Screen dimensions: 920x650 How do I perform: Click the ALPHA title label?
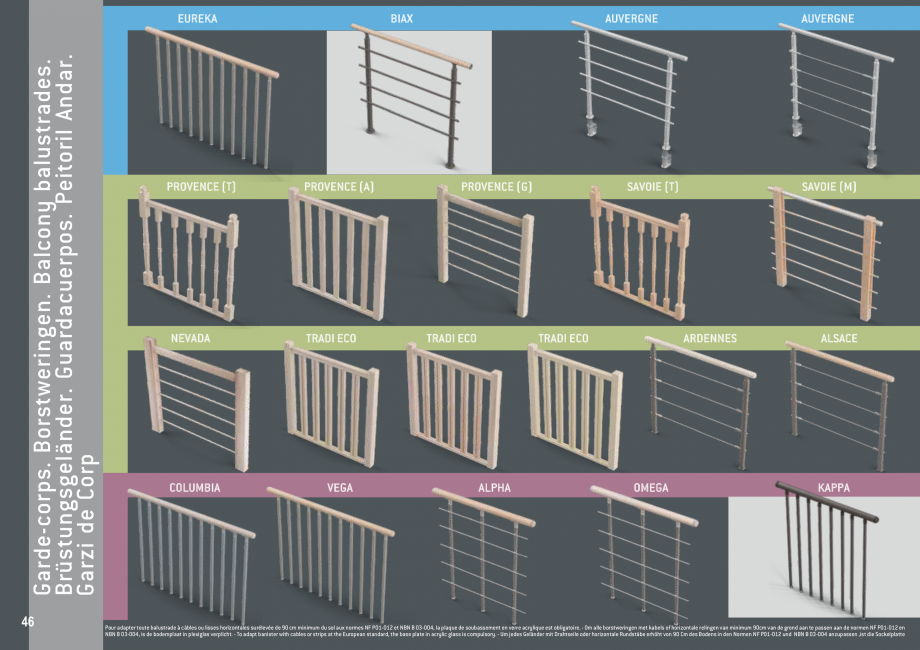(x=494, y=489)
